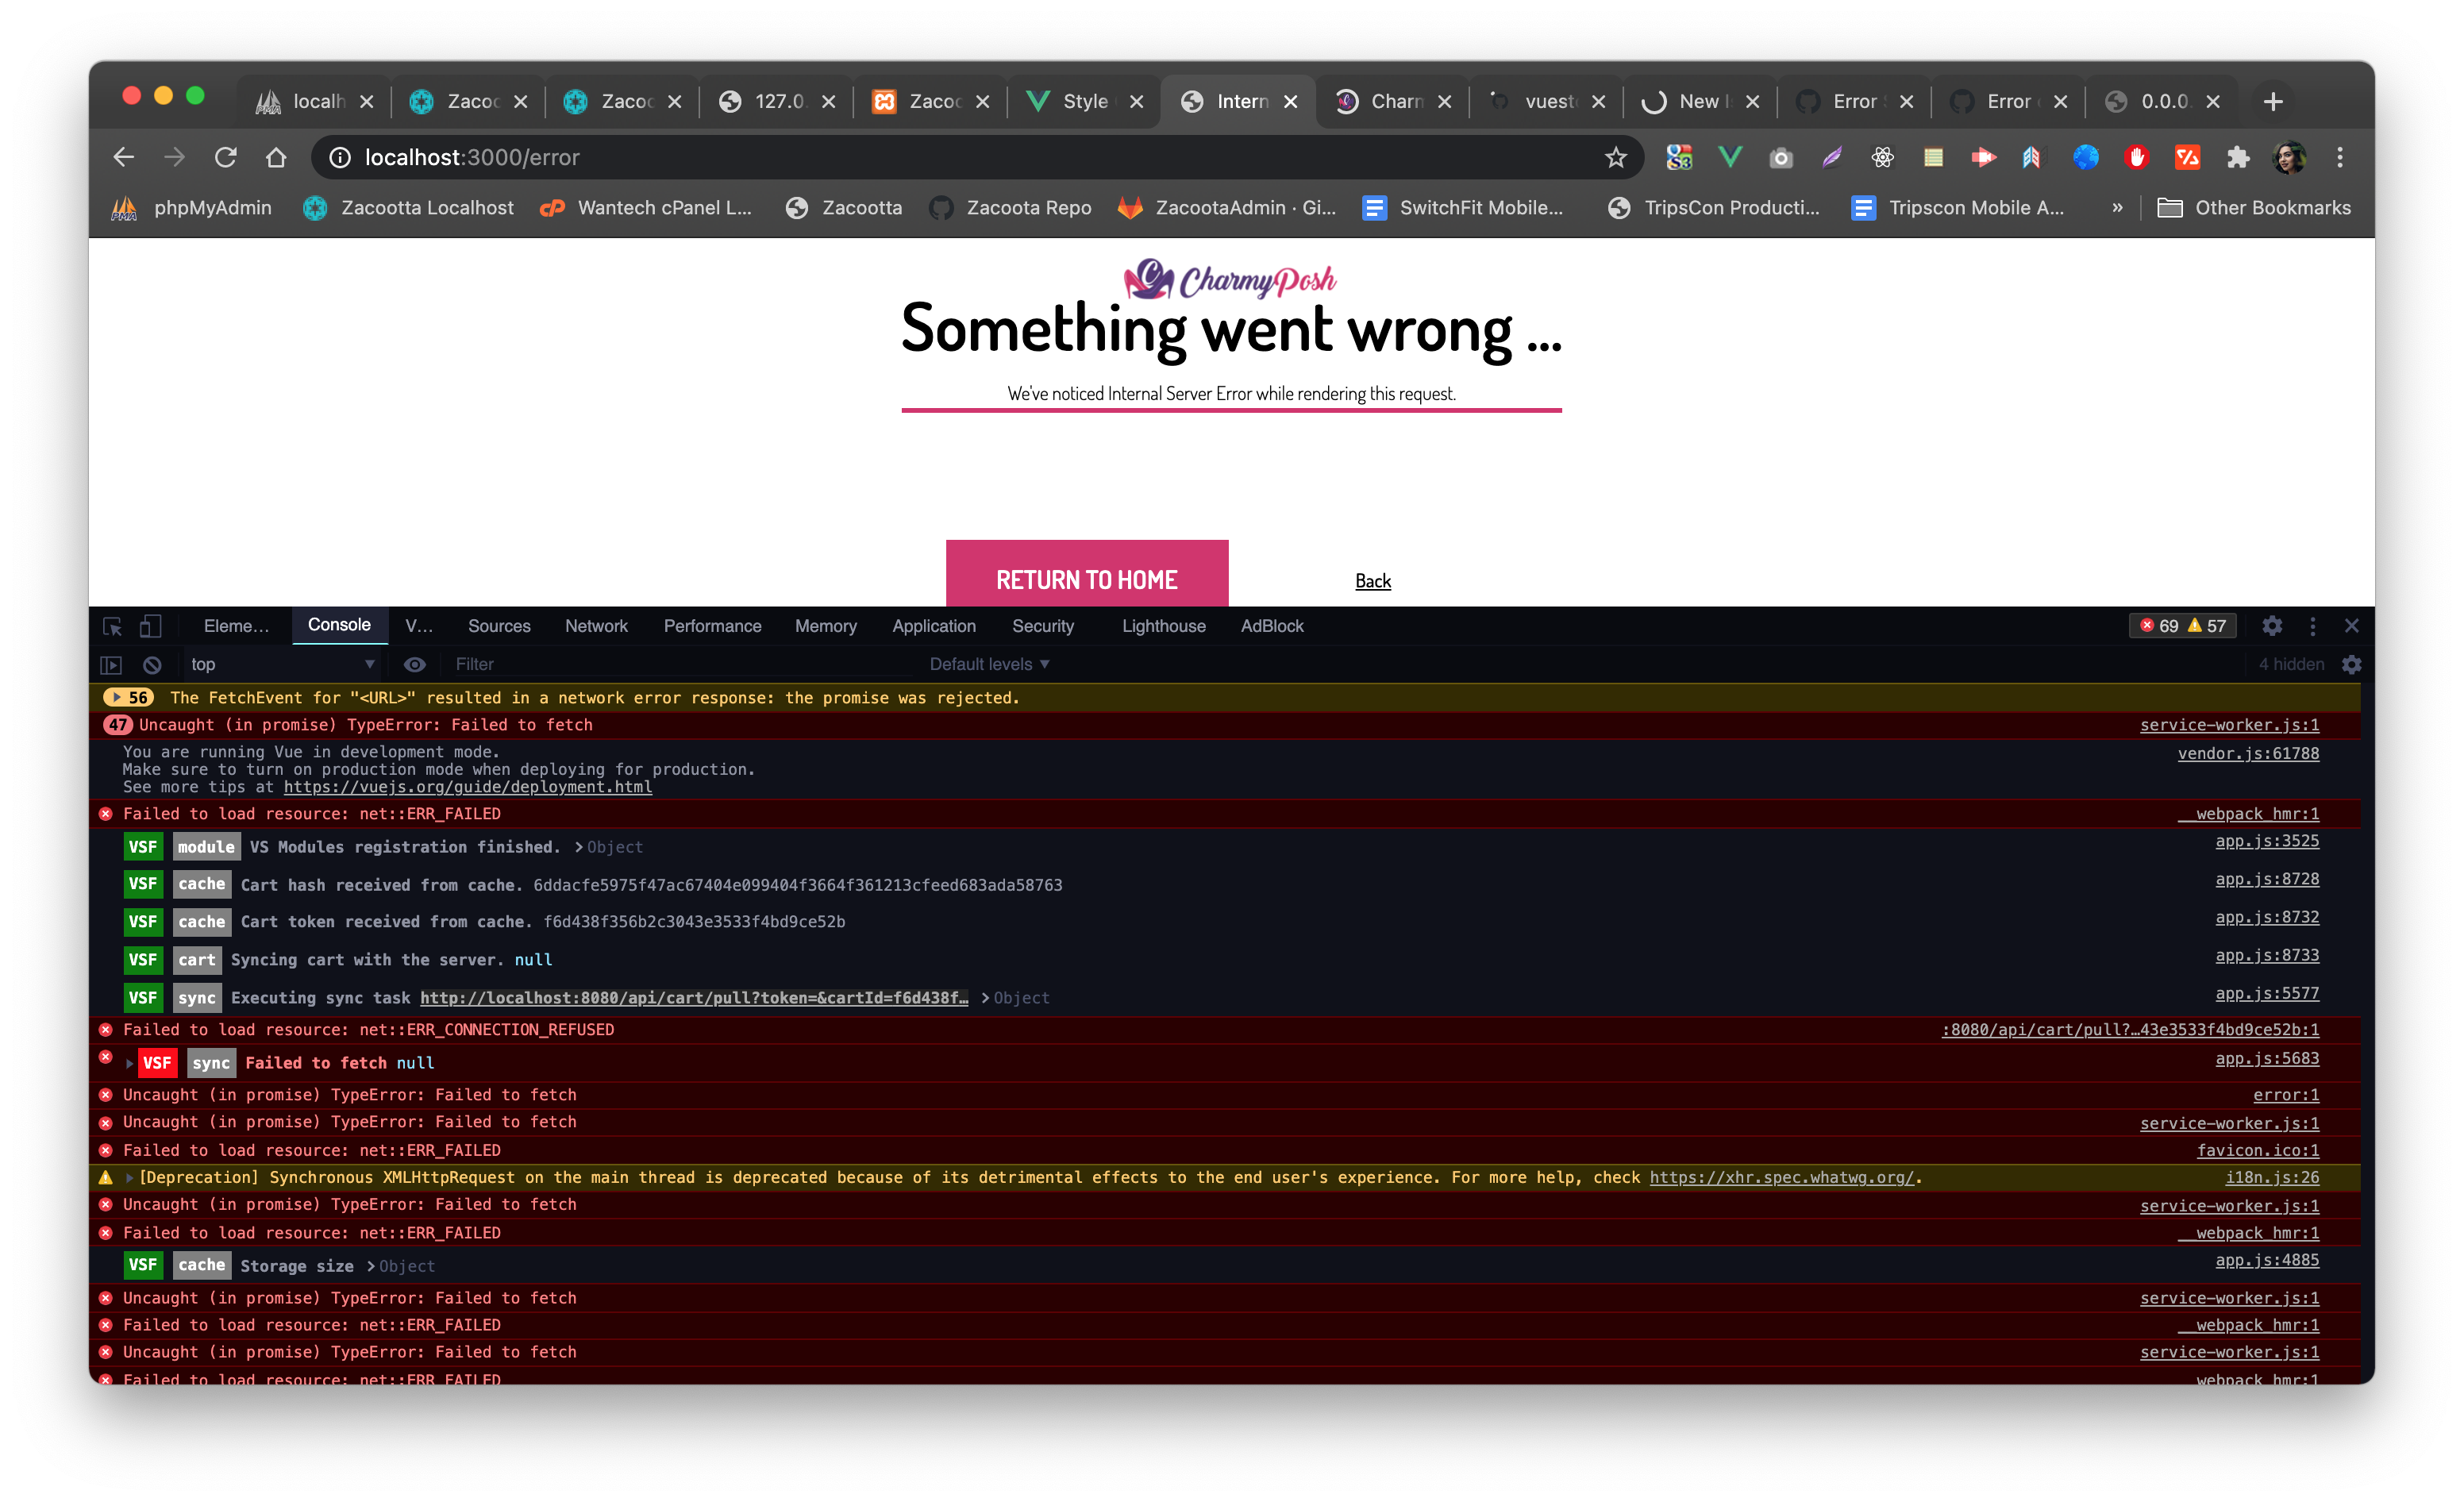This screenshot has width=2464, height=1502.
Task: Open the browser extensions puzzle icon
Action: pos(2238,157)
